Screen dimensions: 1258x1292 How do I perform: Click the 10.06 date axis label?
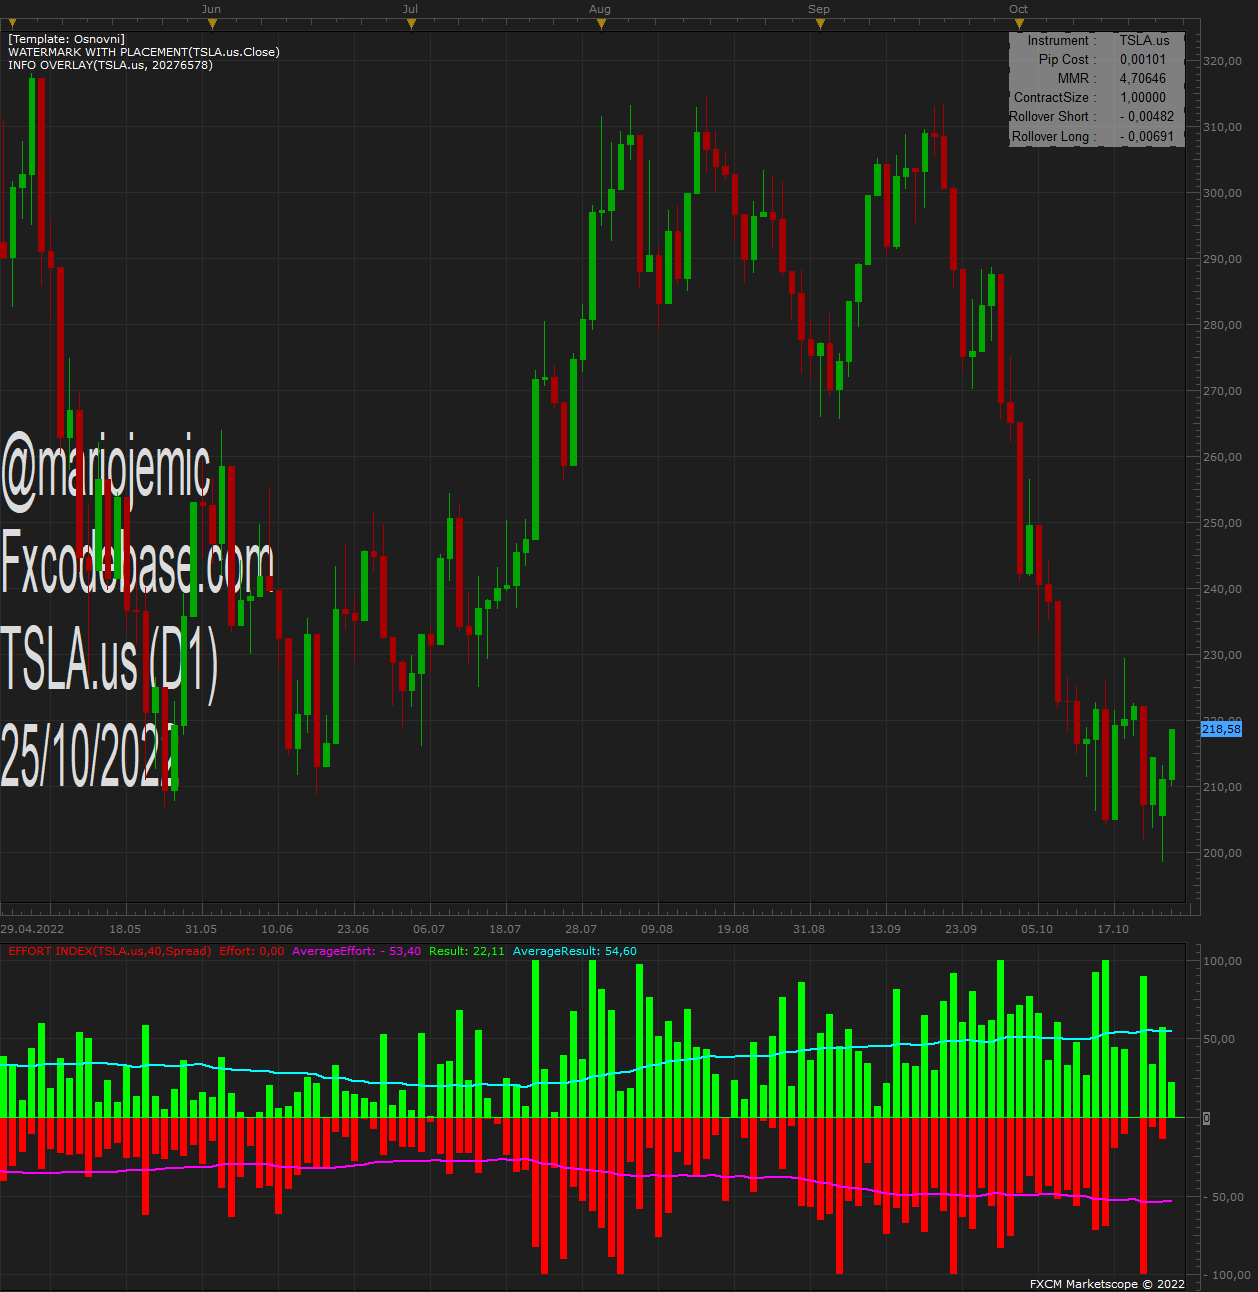tap(277, 929)
